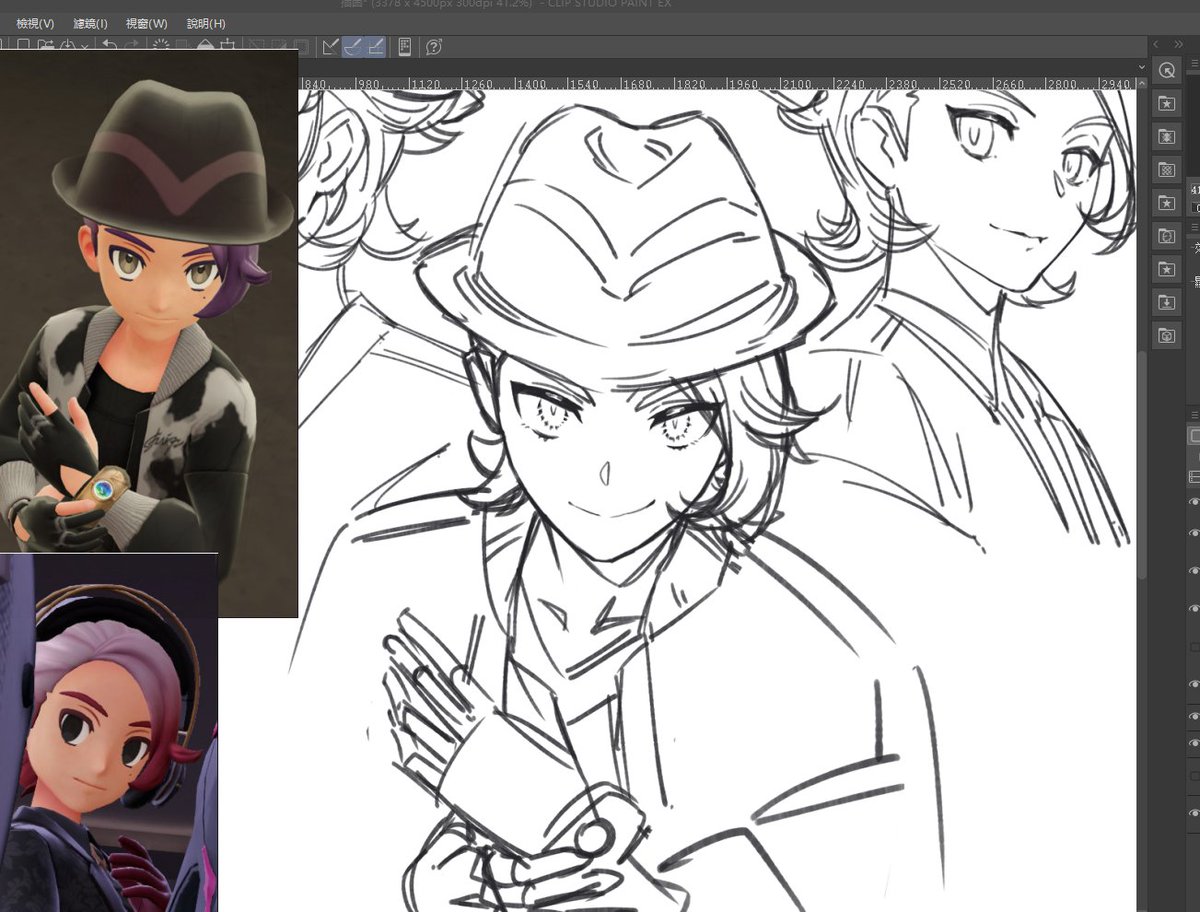Click the Invert selection icon
Screen dimensions: 1200x912
click(278, 46)
